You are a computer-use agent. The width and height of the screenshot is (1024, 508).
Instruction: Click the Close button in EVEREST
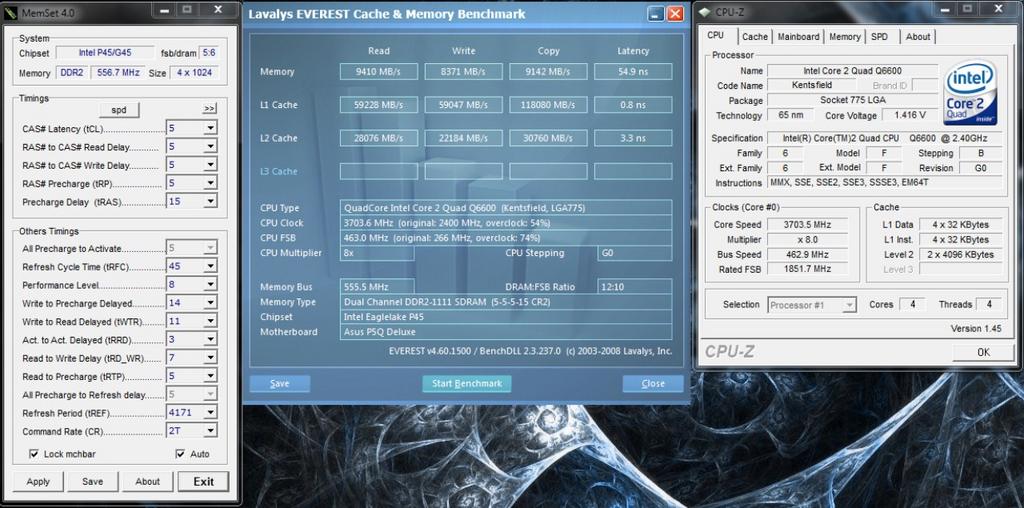click(653, 383)
